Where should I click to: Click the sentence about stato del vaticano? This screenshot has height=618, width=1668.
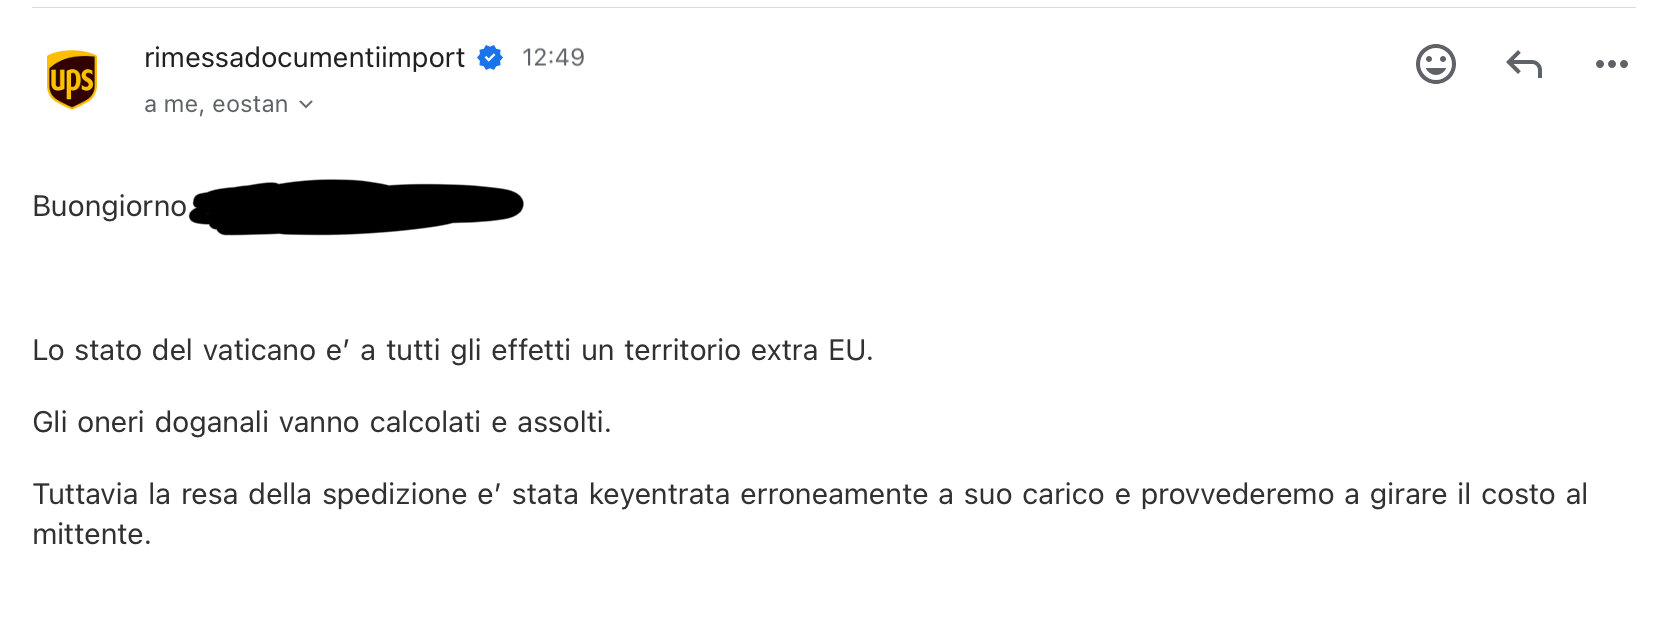(x=453, y=350)
